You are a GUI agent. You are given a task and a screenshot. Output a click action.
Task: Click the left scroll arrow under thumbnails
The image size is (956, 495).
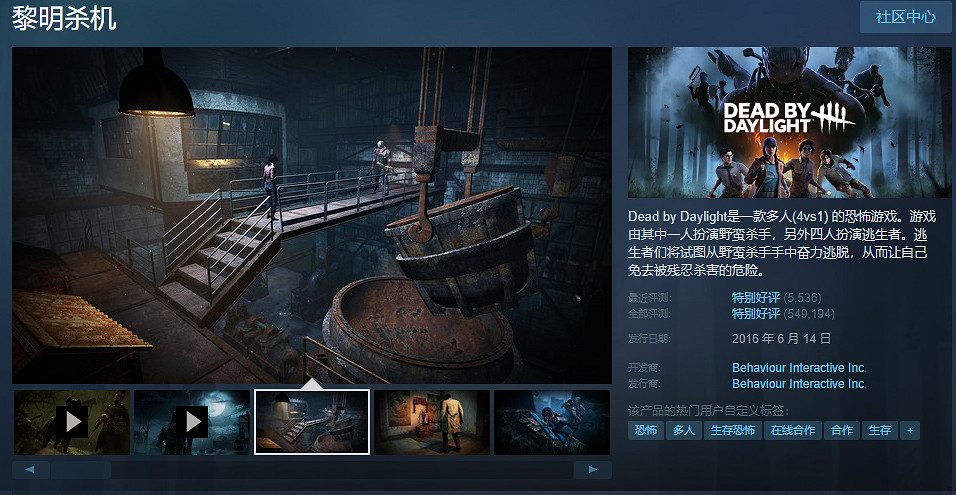(x=30, y=469)
